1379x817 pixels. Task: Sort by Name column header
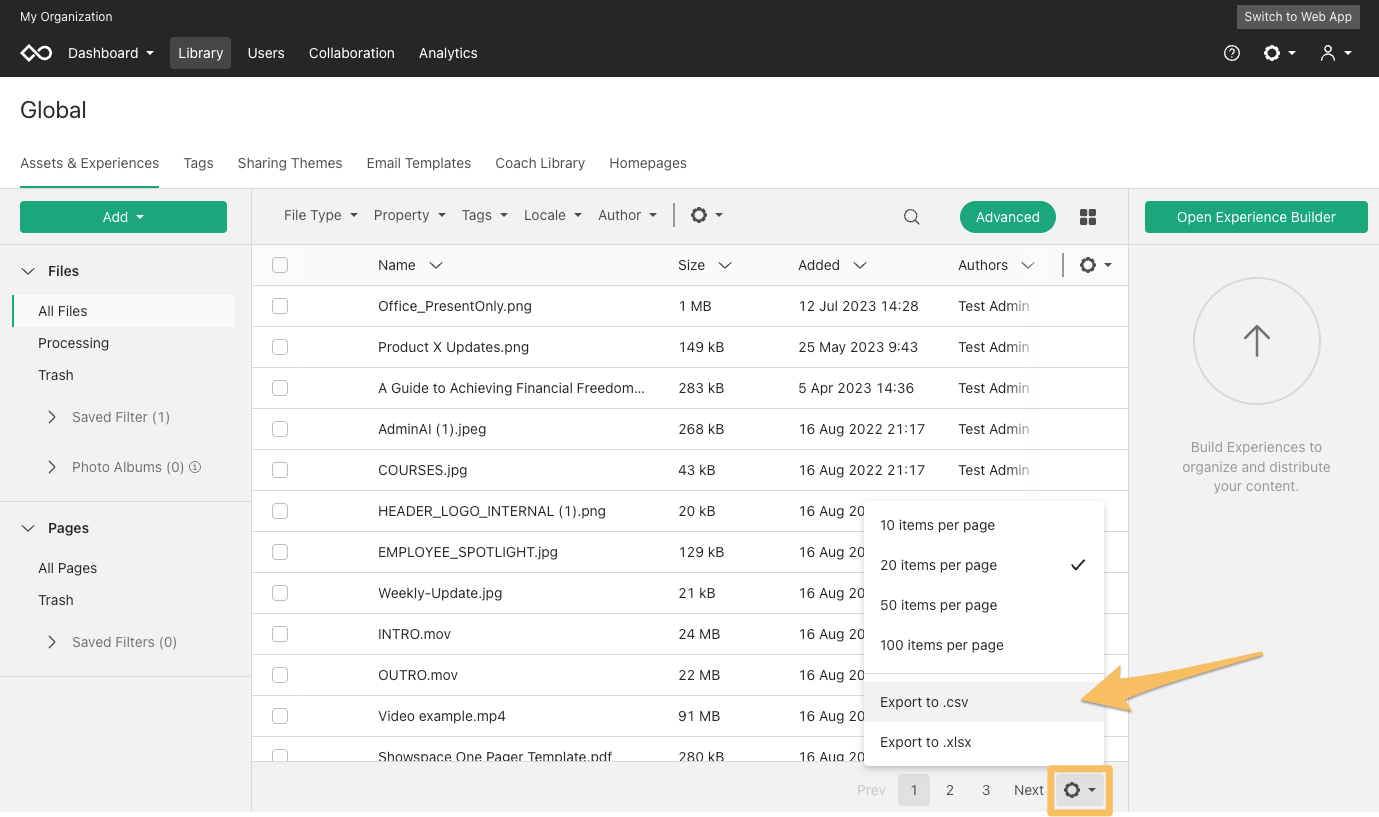[410, 265]
